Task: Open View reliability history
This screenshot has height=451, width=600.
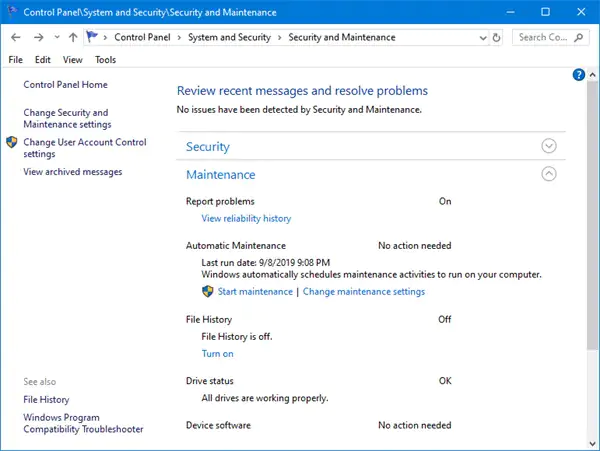Action: coord(246,218)
